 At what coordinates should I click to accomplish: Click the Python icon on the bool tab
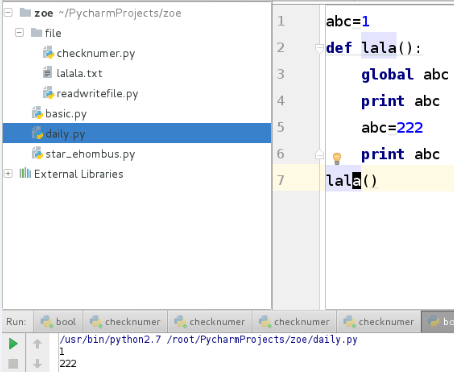pyautogui.click(x=47, y=322)
